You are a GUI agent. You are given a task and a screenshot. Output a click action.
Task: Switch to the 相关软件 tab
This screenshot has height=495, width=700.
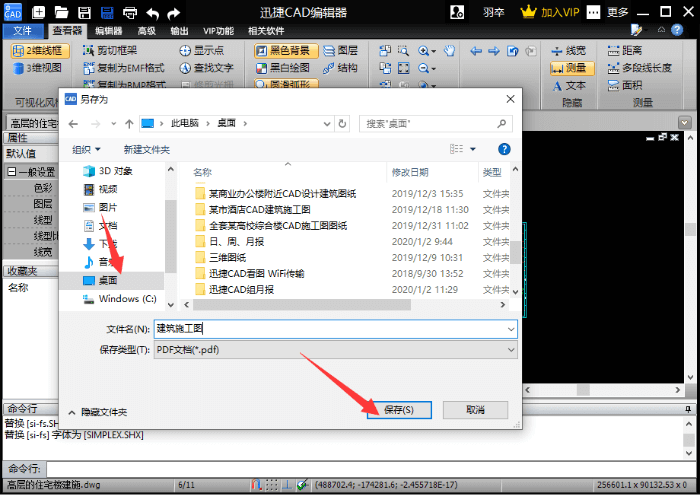click(x=266, y=31)
